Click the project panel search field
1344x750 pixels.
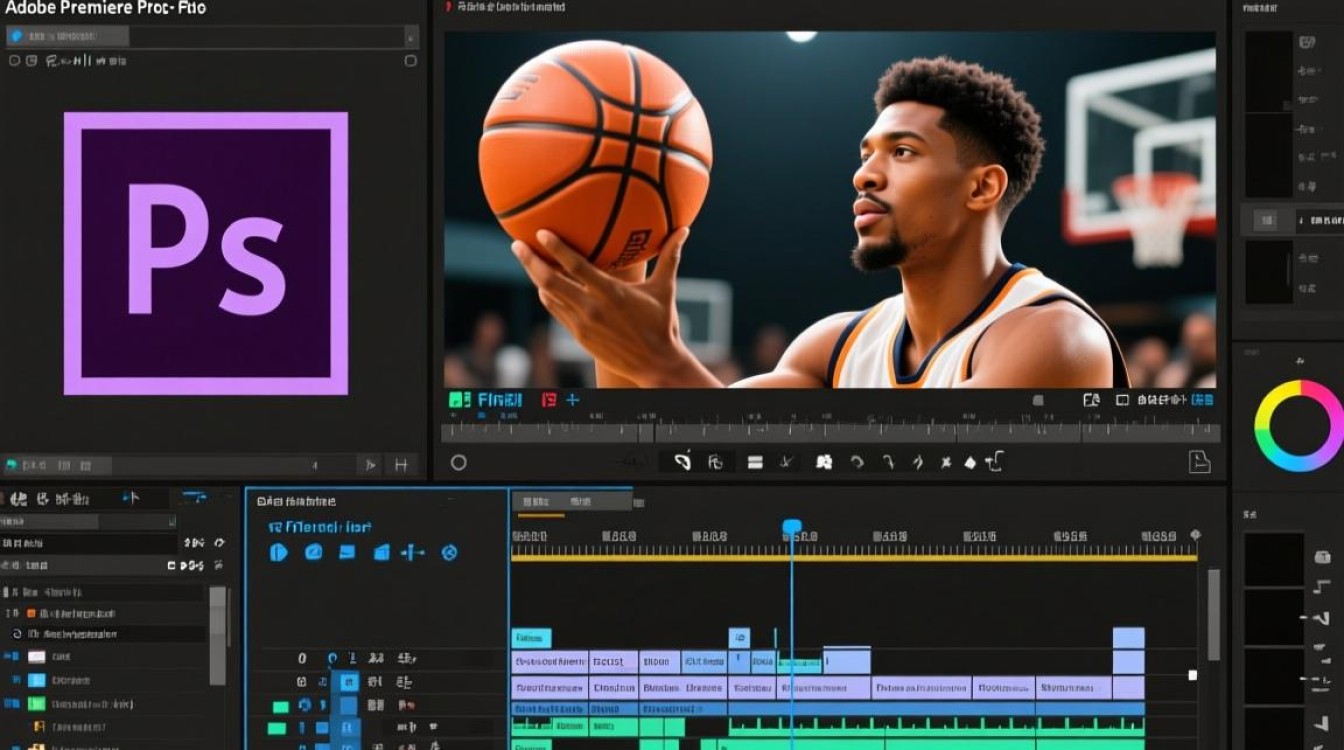(x=89, y=544)
